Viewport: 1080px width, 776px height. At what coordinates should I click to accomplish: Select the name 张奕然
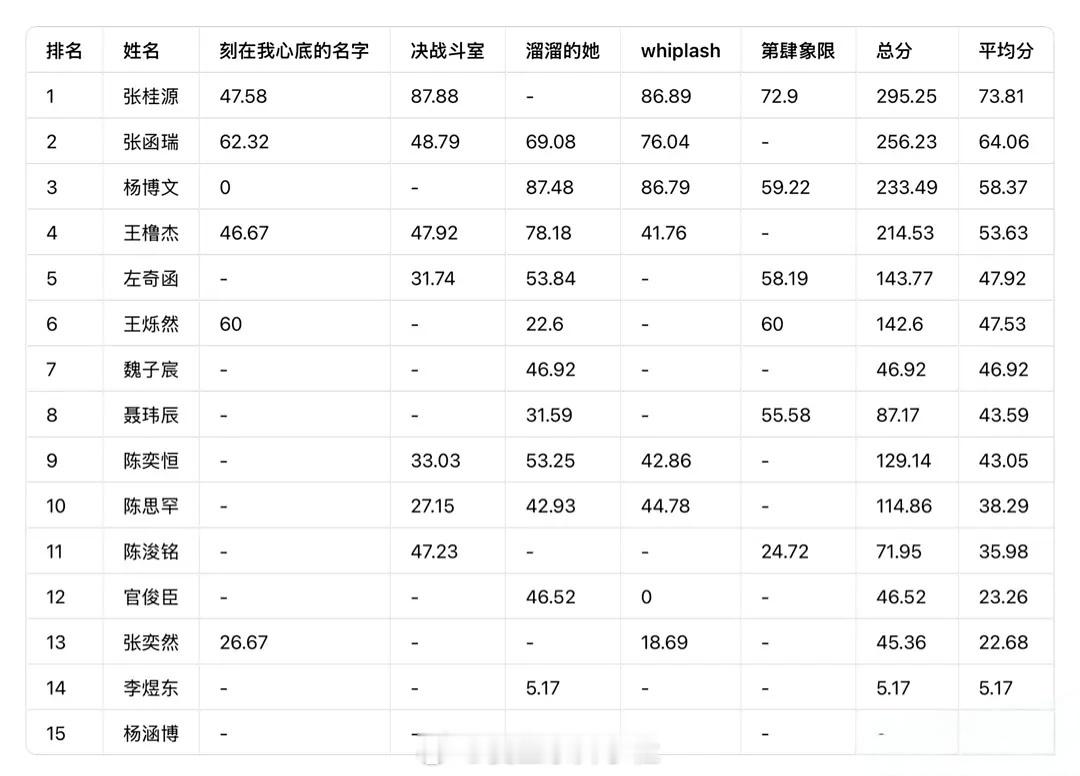[151, 642]
